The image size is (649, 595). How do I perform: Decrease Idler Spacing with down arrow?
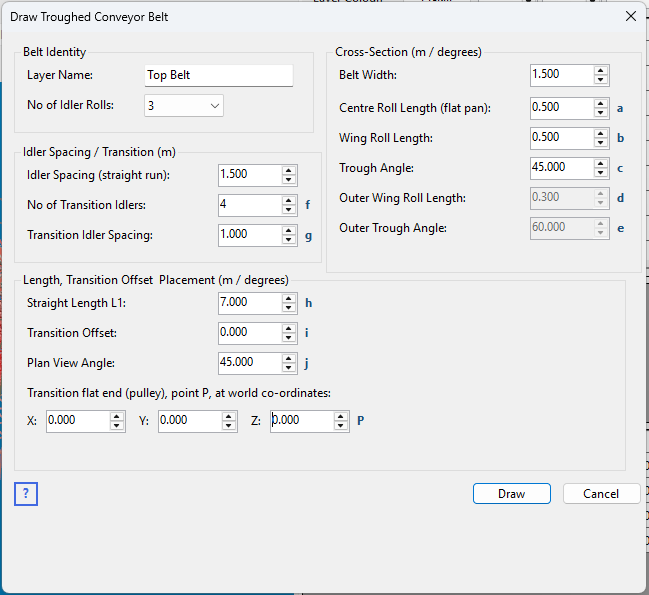pyautogui.click(x=289, y=180)
